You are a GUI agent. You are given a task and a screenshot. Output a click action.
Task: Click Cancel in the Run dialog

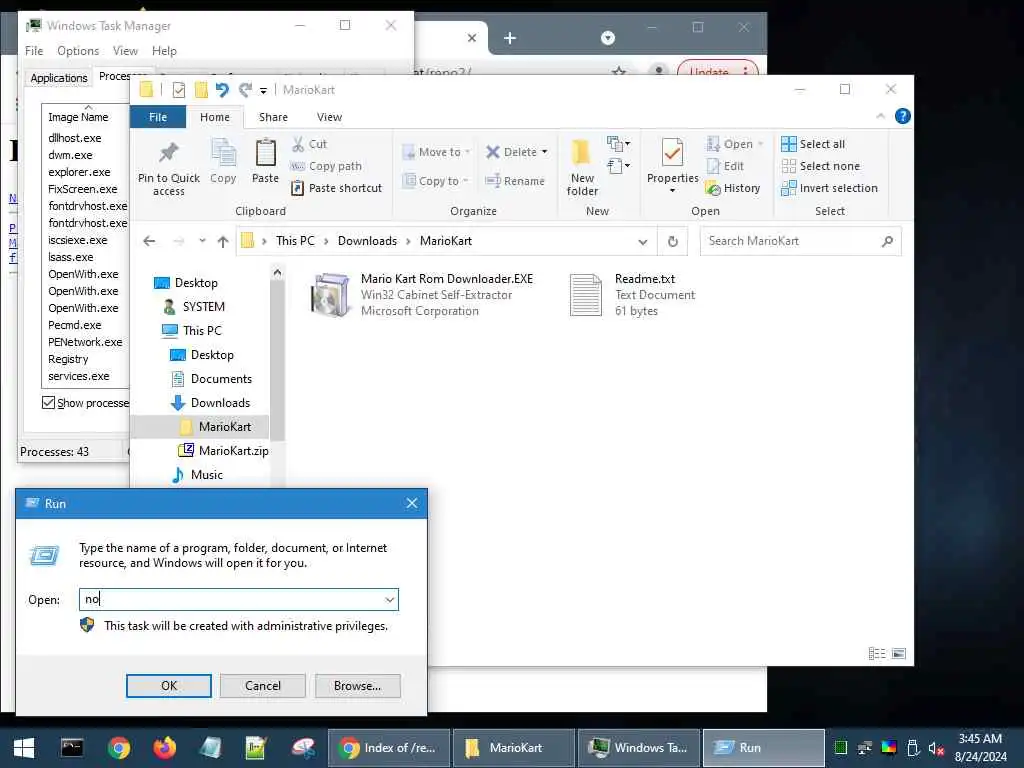pos(263,686)
